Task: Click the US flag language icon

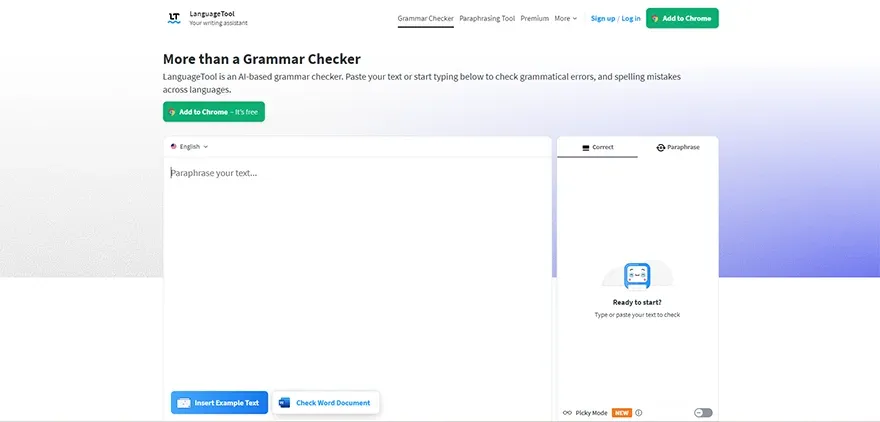Action: (x=174, y=146)
